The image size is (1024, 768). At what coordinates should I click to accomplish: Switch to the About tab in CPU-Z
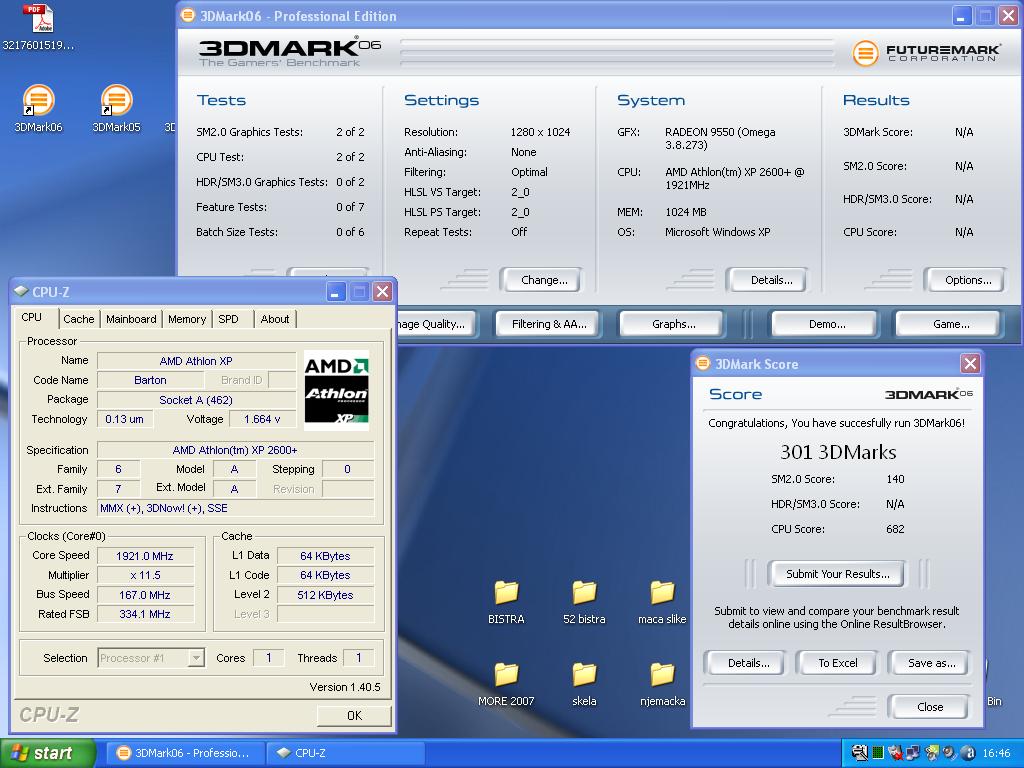tap(274, 319)
